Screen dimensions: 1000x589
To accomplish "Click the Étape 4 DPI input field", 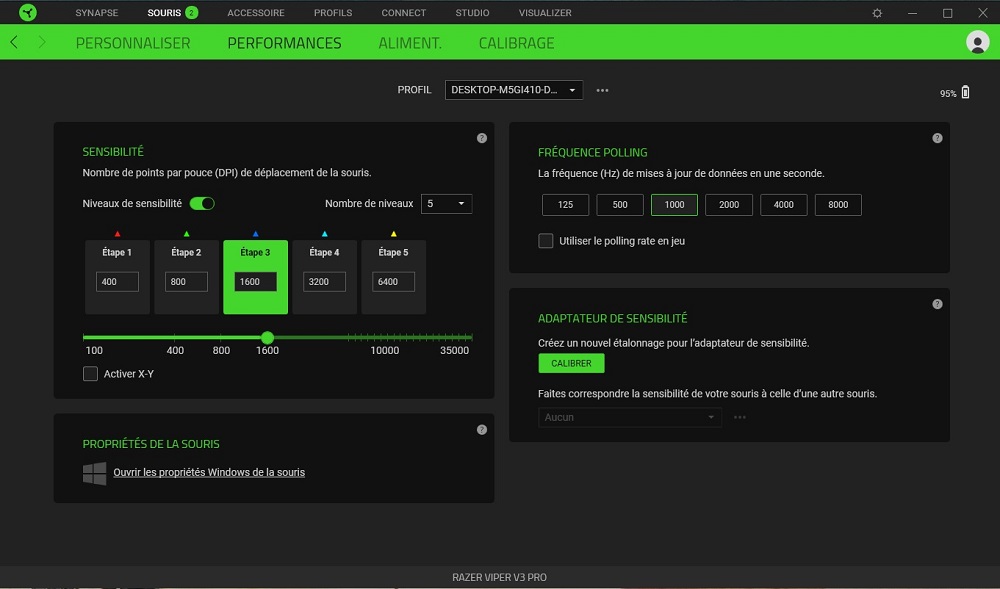I will pyautogui.click(x=324, y=282).
